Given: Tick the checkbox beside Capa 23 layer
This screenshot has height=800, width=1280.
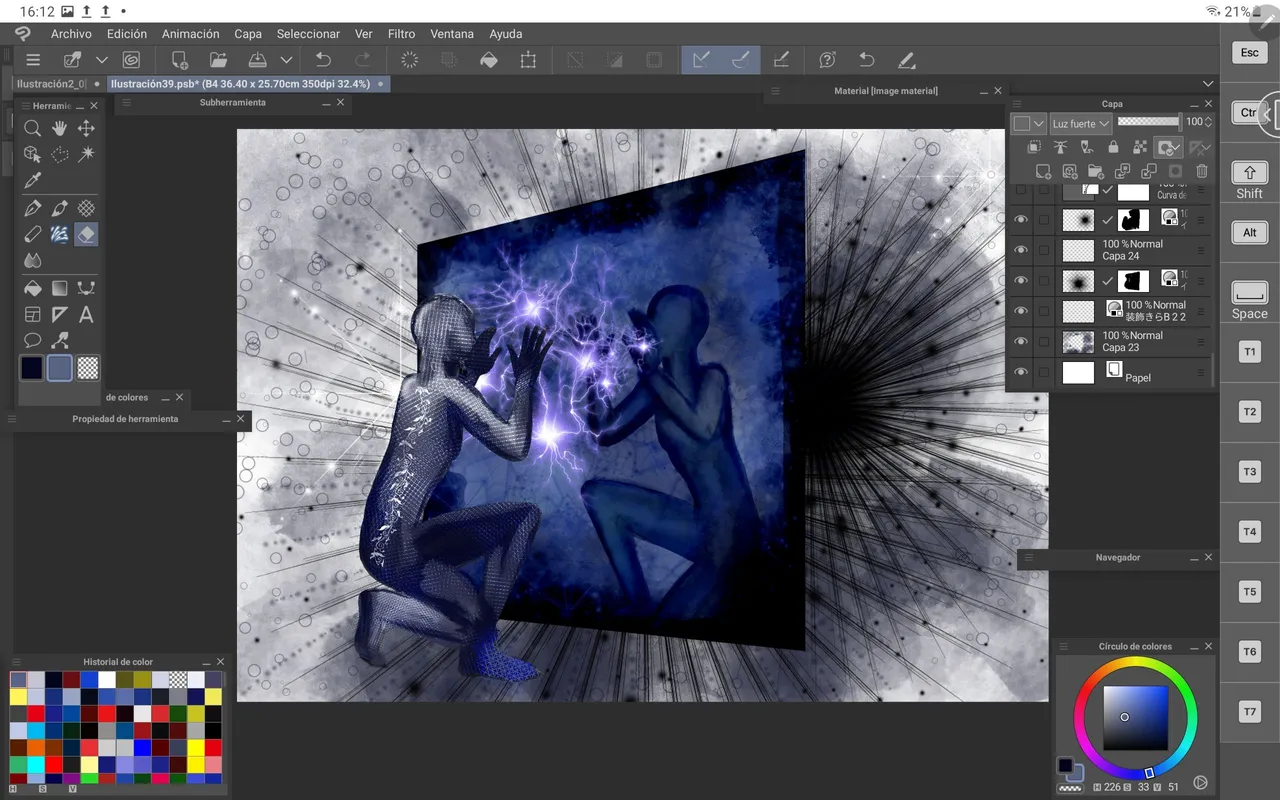Looking at the screenshot, I should click(1044, 342).
